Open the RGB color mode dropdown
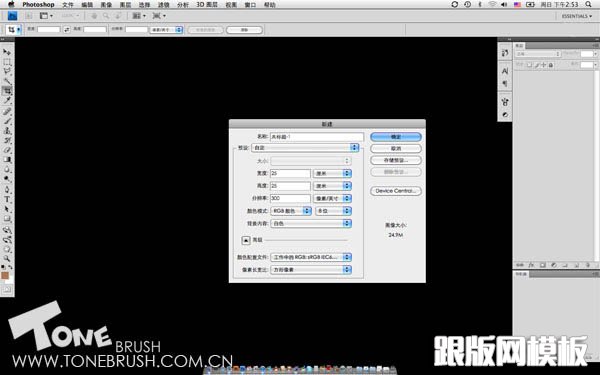Image resolution: width=600 pixels, height=375 pixels. point(291,211)
